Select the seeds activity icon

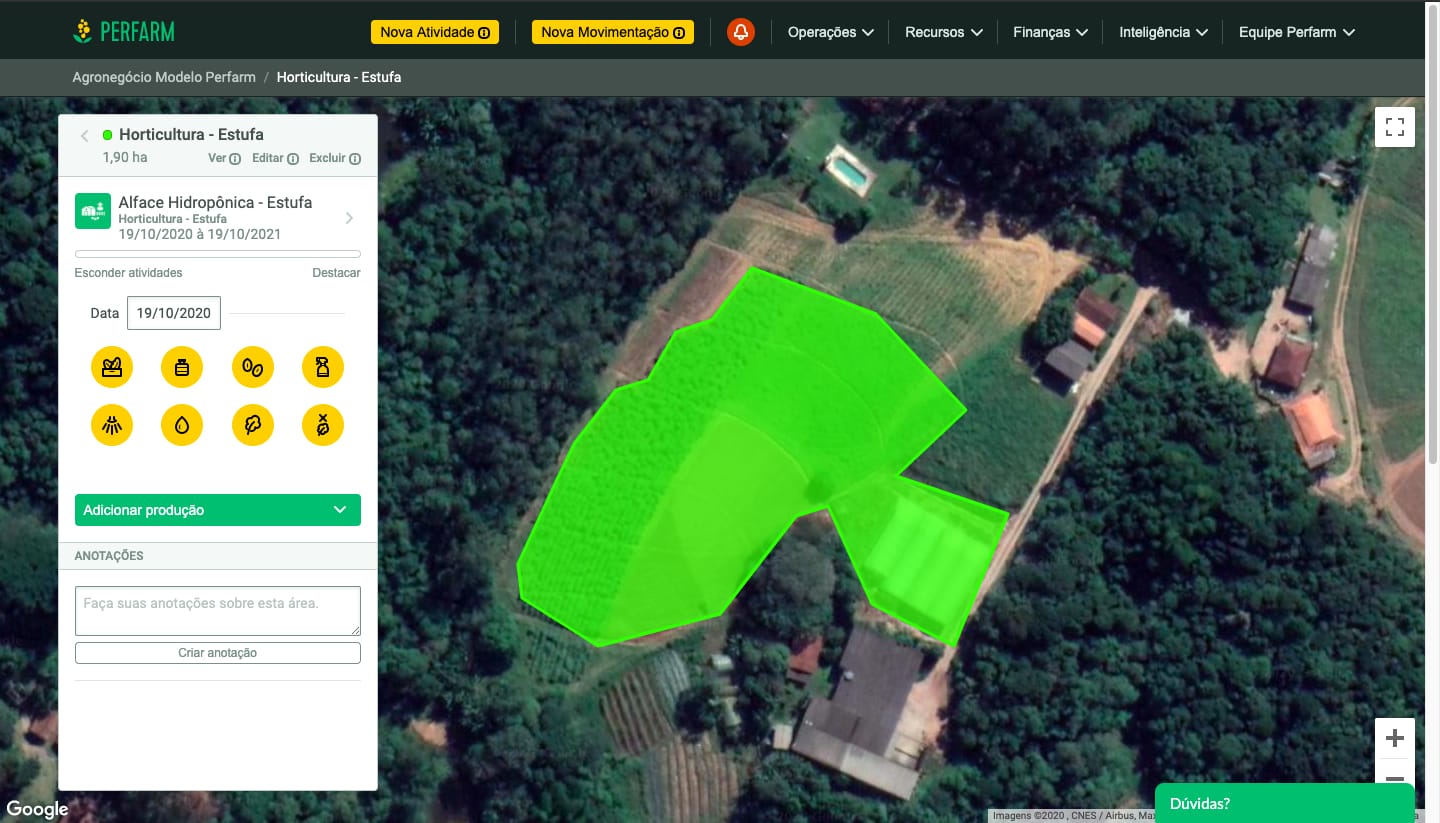tap(253, 367)
